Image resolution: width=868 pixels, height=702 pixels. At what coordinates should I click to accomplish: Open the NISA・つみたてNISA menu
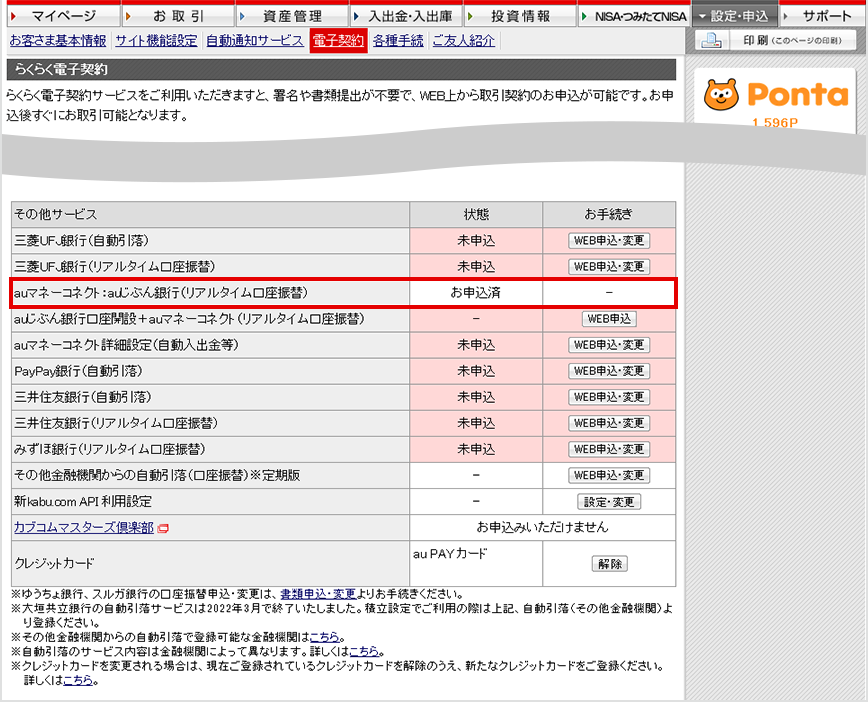click(x=633, y=16)
